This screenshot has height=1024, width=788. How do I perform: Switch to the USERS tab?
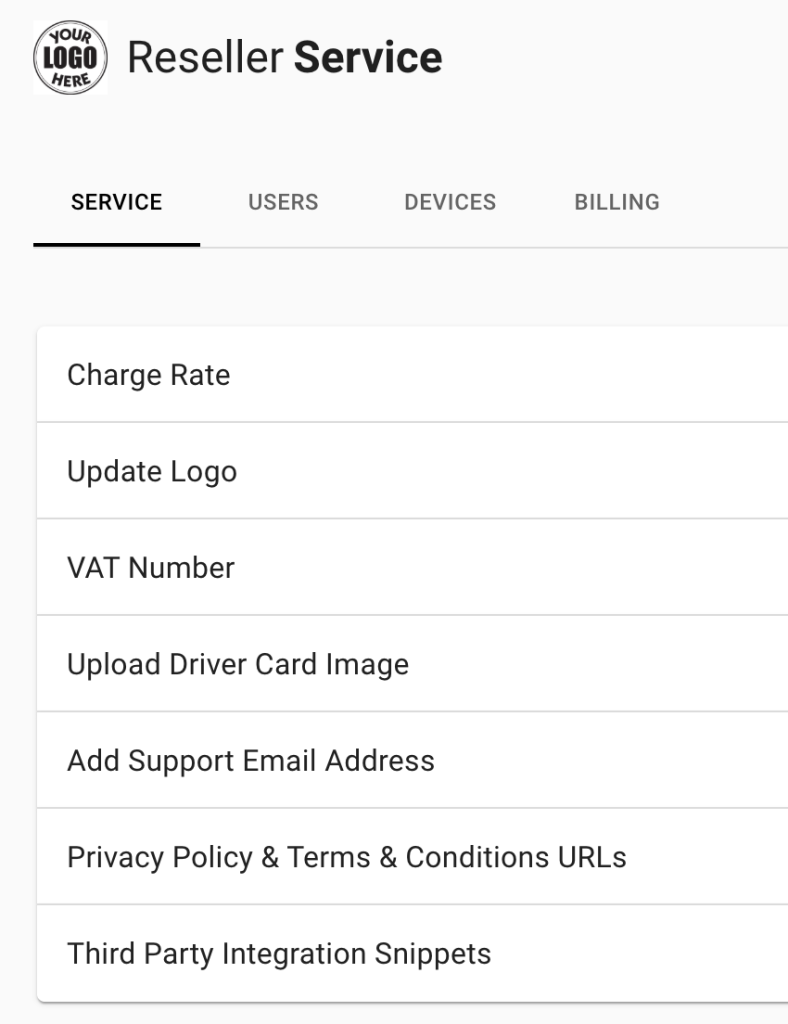(x=283, y=202)
